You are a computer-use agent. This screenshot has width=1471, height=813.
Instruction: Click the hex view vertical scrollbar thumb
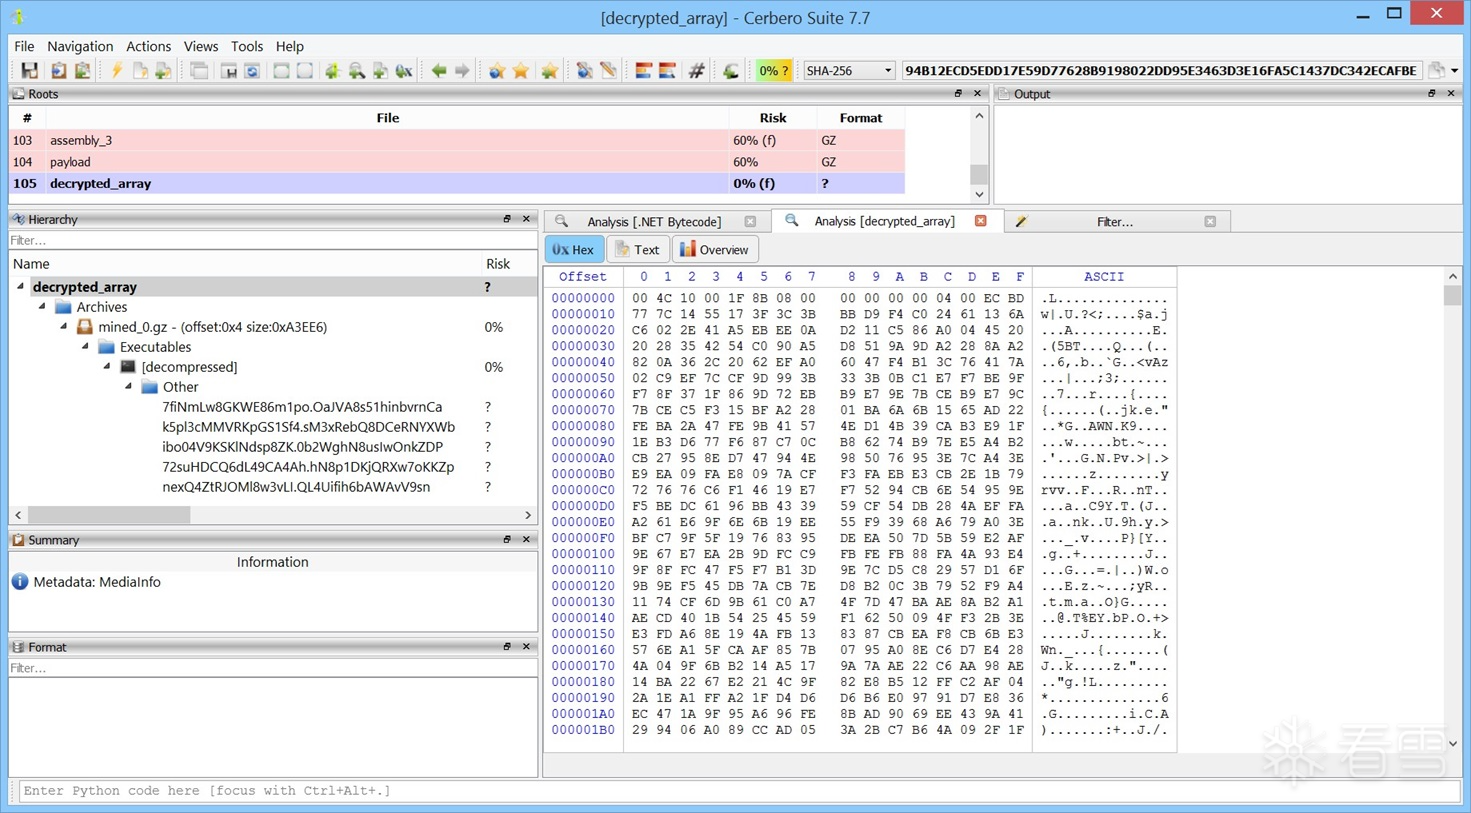pyautogui.click(x=1452, y=295)
